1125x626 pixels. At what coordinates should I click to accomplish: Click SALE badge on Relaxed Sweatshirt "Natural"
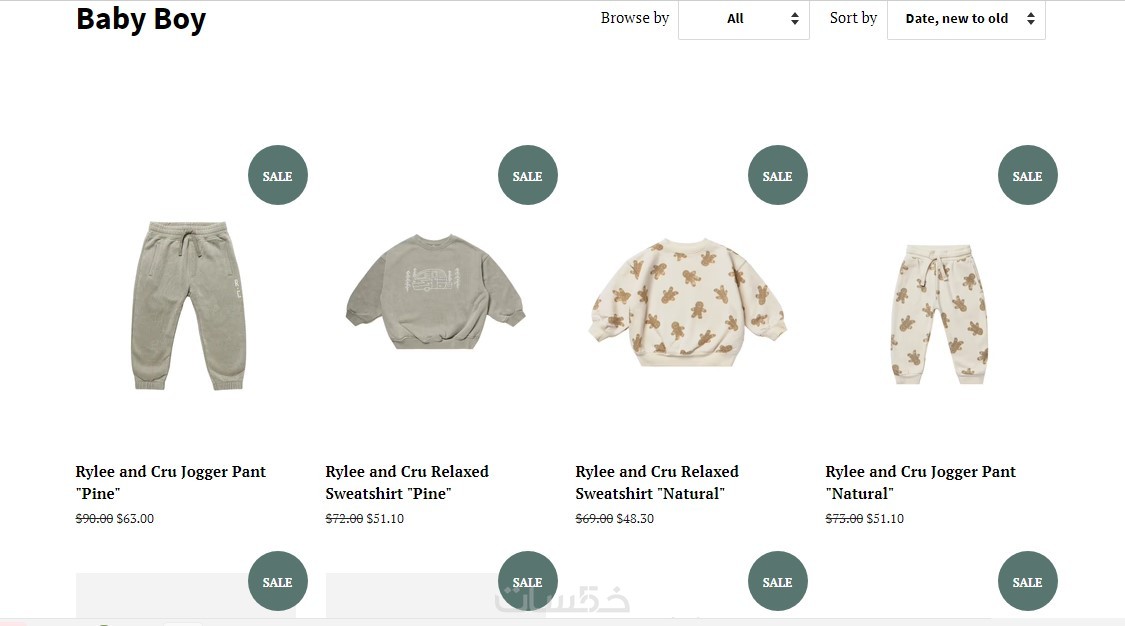pos(777,175)
